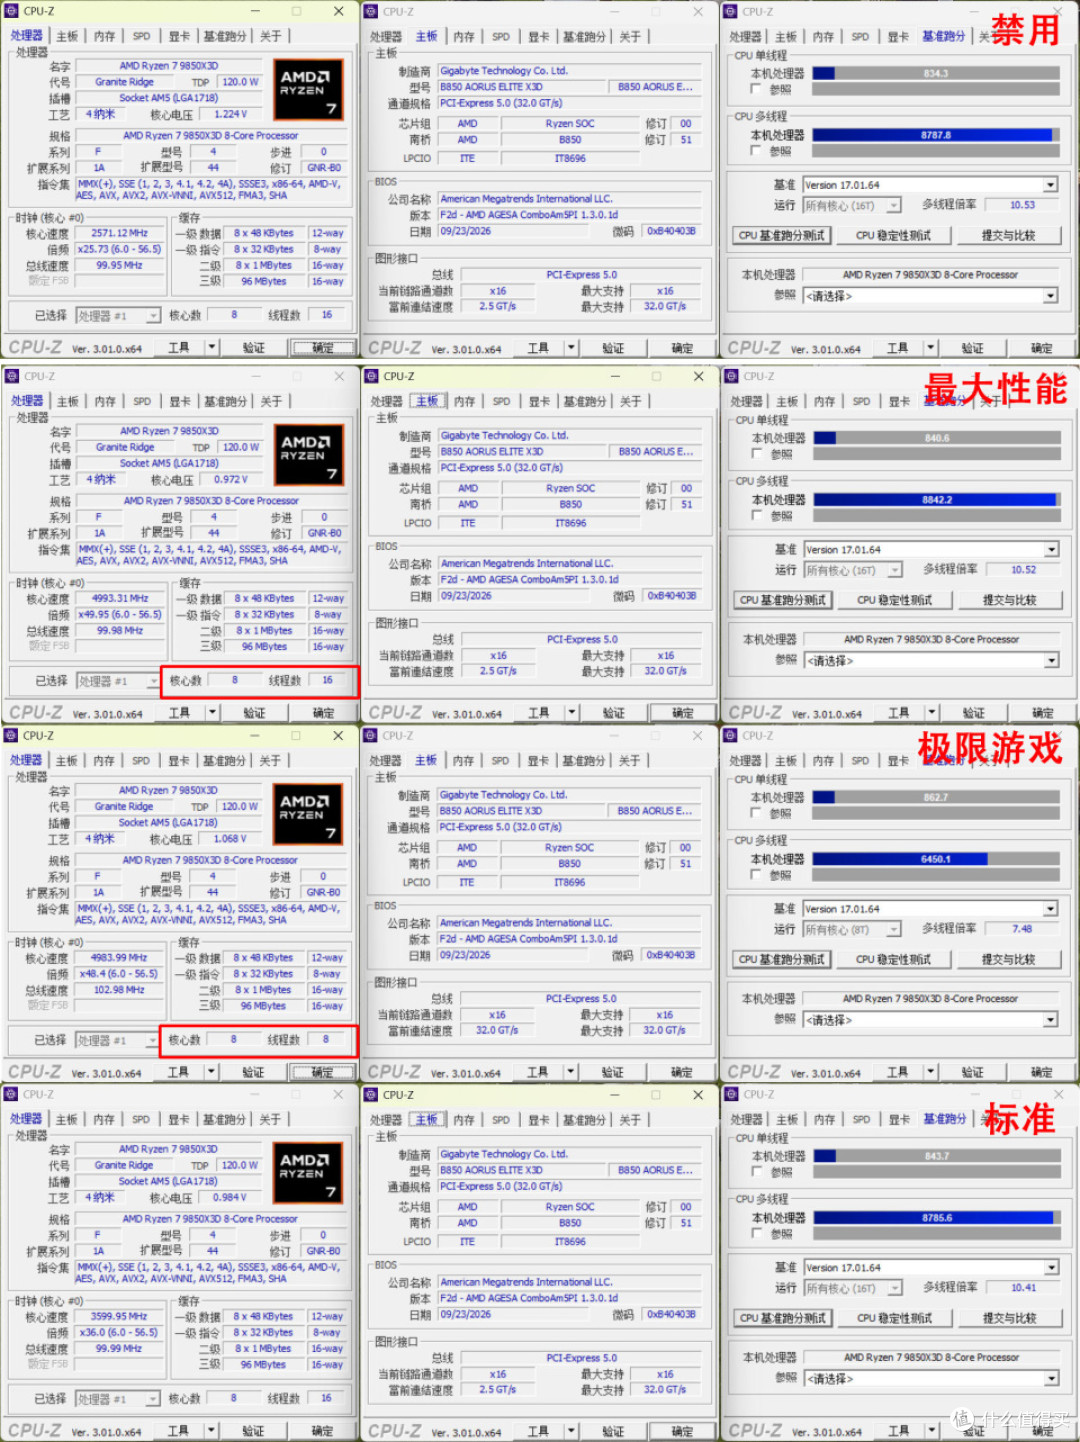Select 处理器 tab in the 8787.8 score window
Viewport: 1080px width, 1442px height.
(745, 36)
